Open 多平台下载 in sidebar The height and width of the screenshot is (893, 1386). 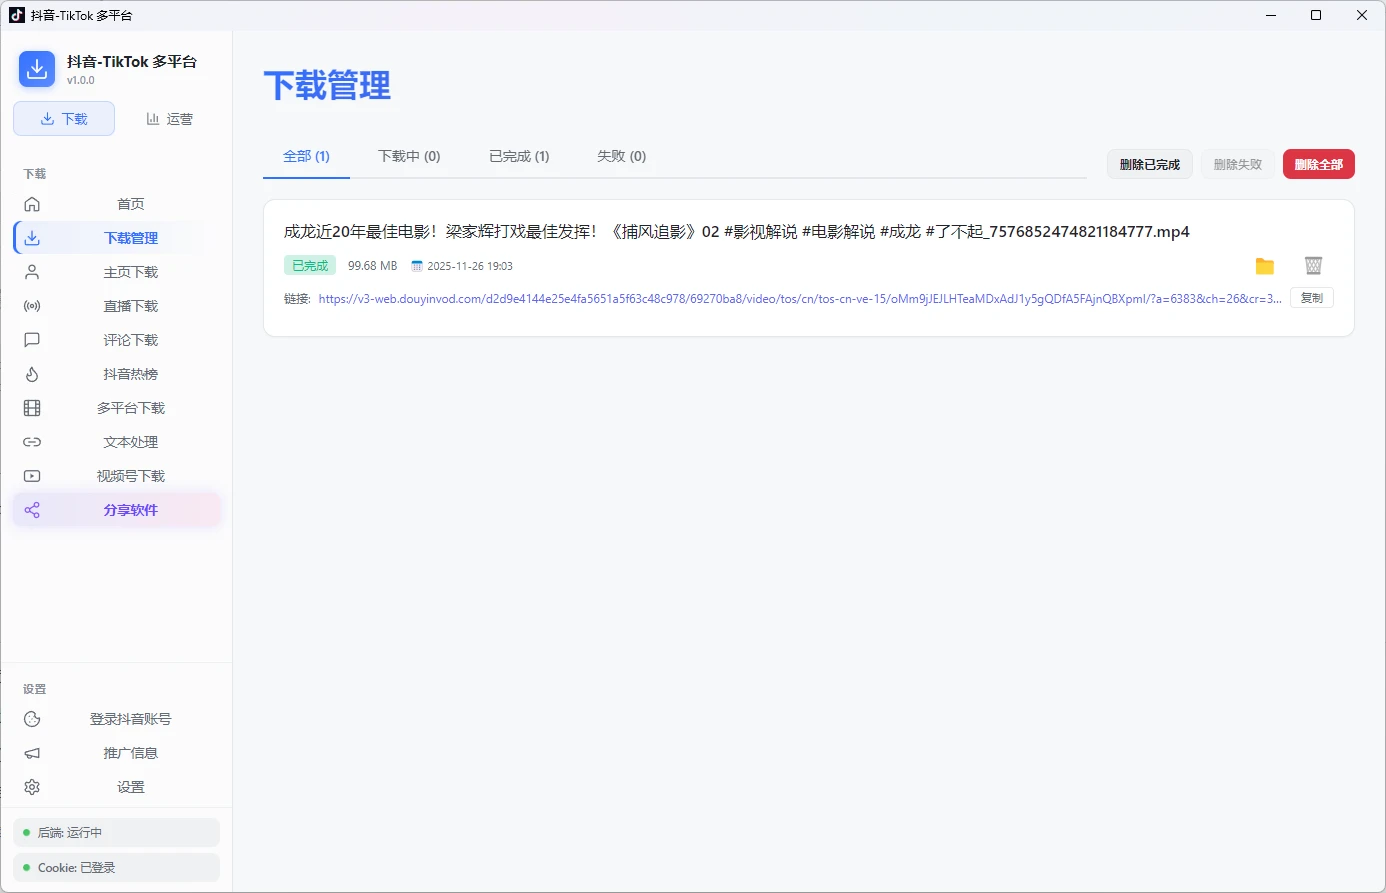(116, 408)
